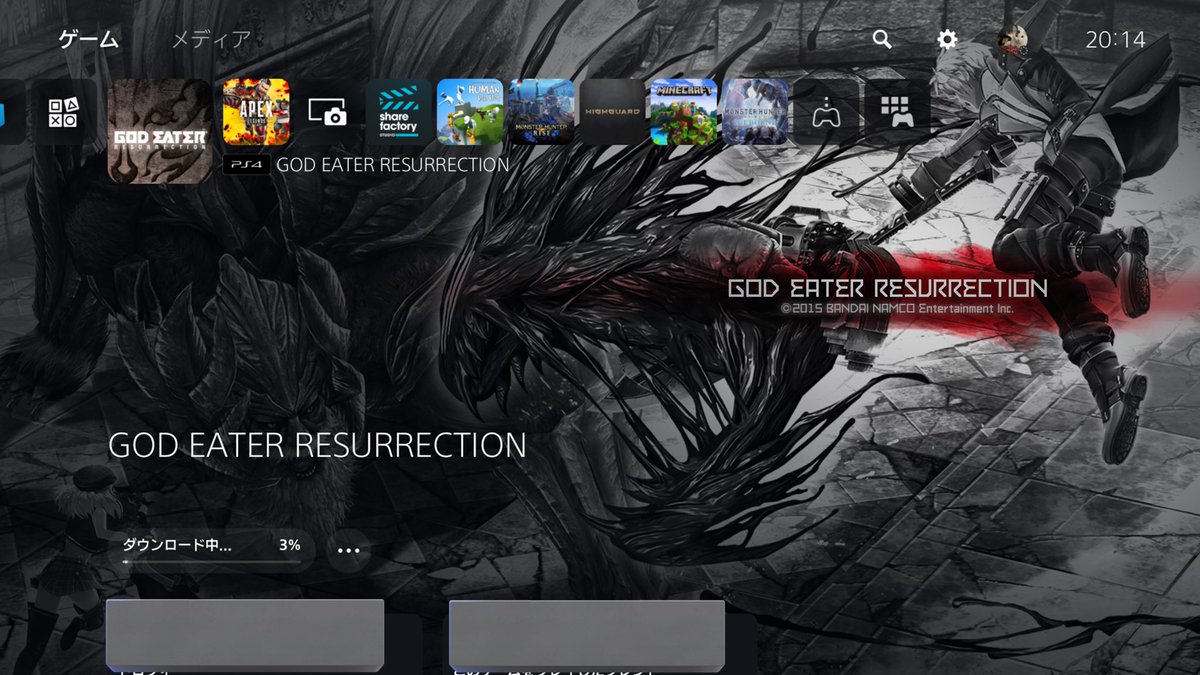Open the user profile avatar
Image resolution: width=1200 pixels, height=675 pixels.
coord(1012,40)
